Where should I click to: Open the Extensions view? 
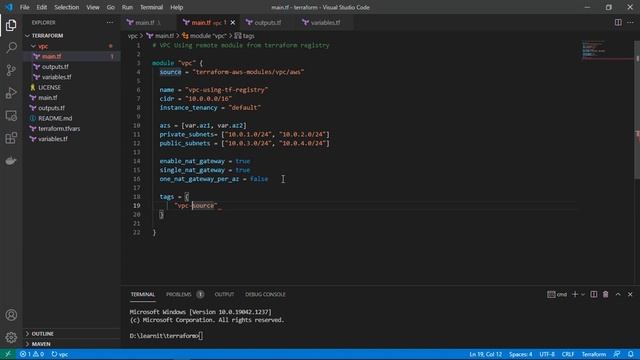(x=11, y=138)
